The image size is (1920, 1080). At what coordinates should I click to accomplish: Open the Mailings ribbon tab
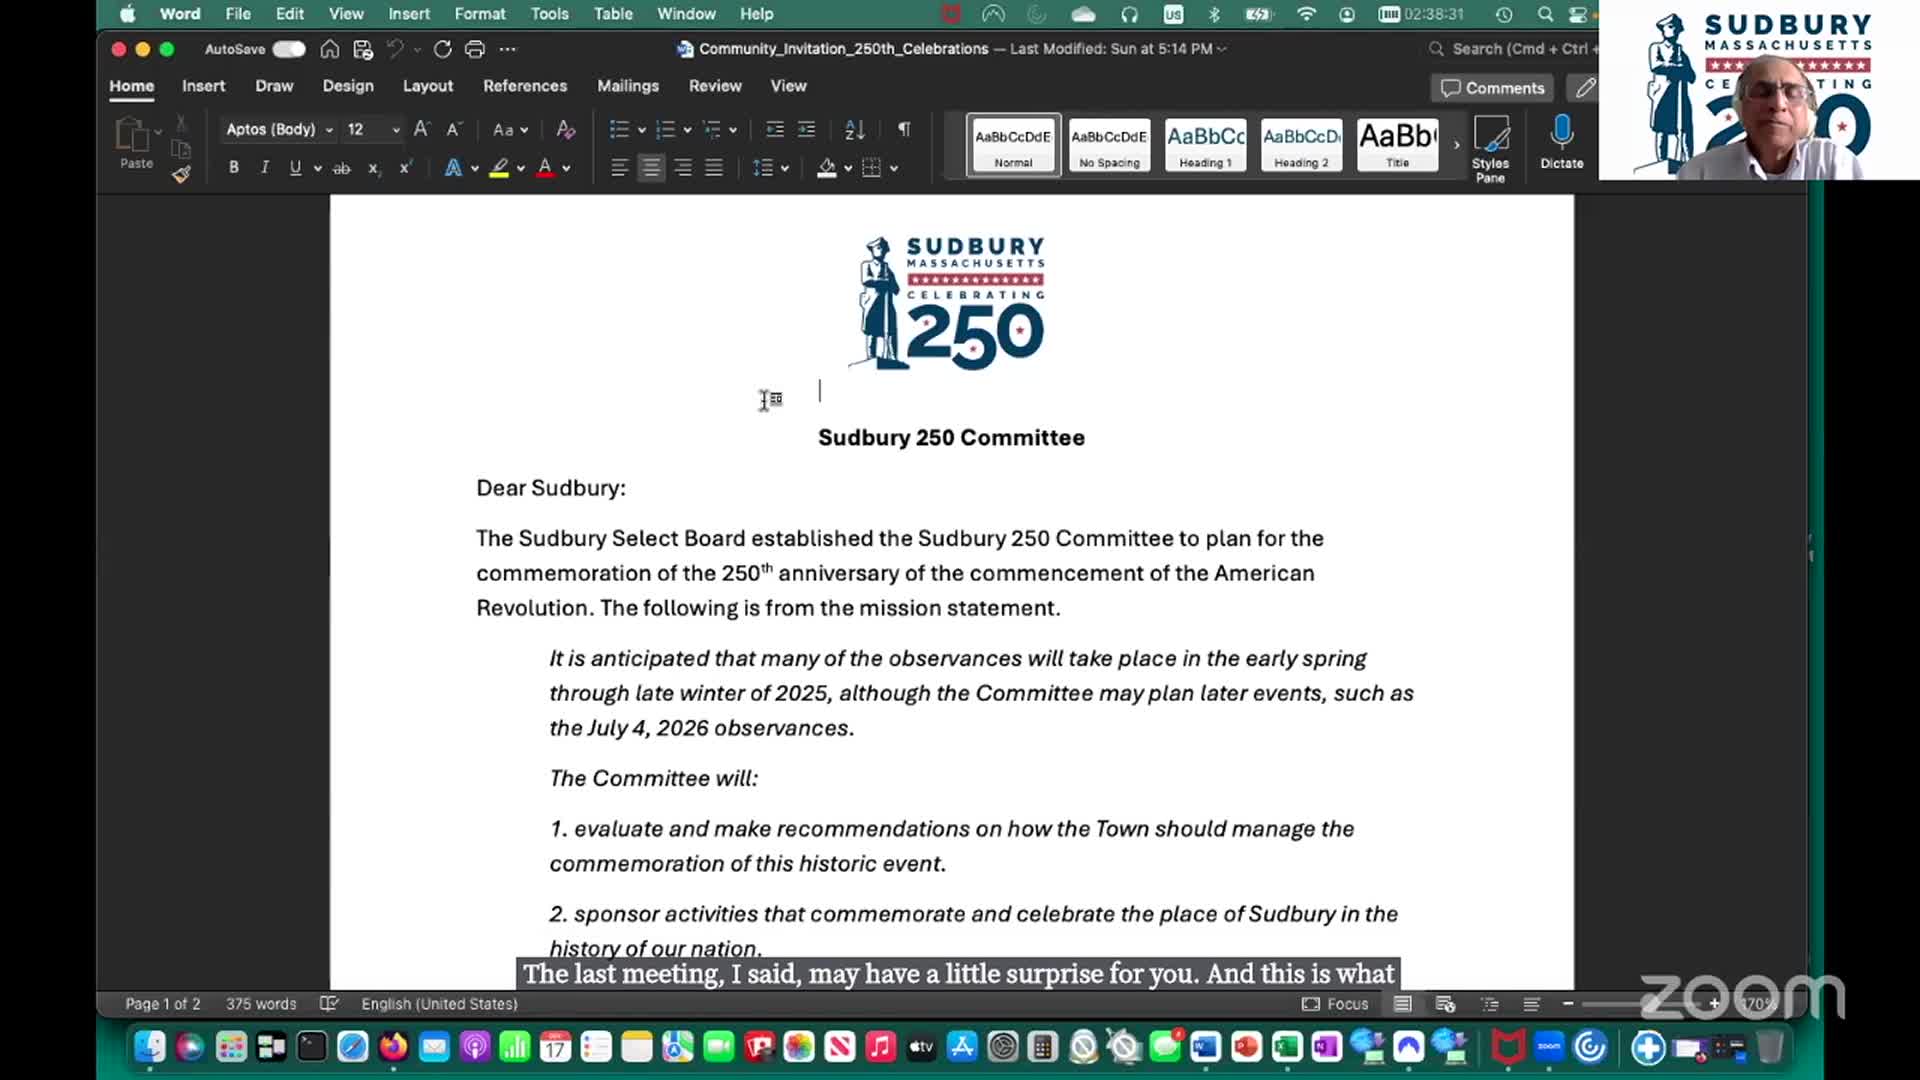(x=628, y=86)
